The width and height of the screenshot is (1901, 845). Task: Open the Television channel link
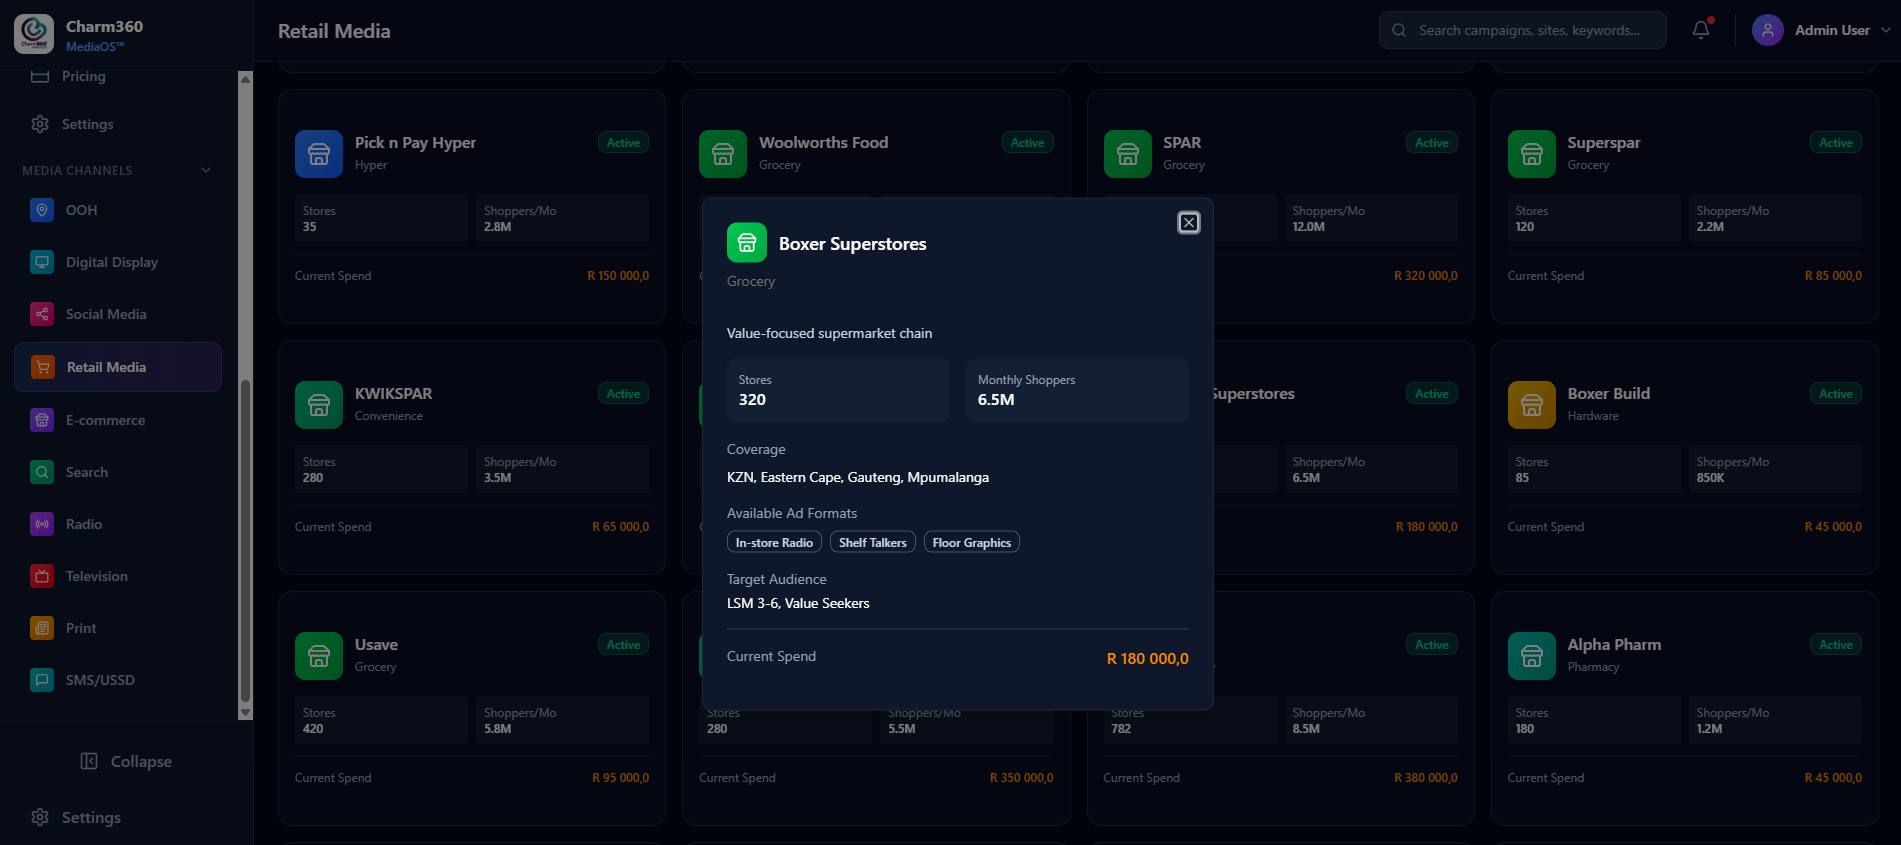click(x=118, y=576)
